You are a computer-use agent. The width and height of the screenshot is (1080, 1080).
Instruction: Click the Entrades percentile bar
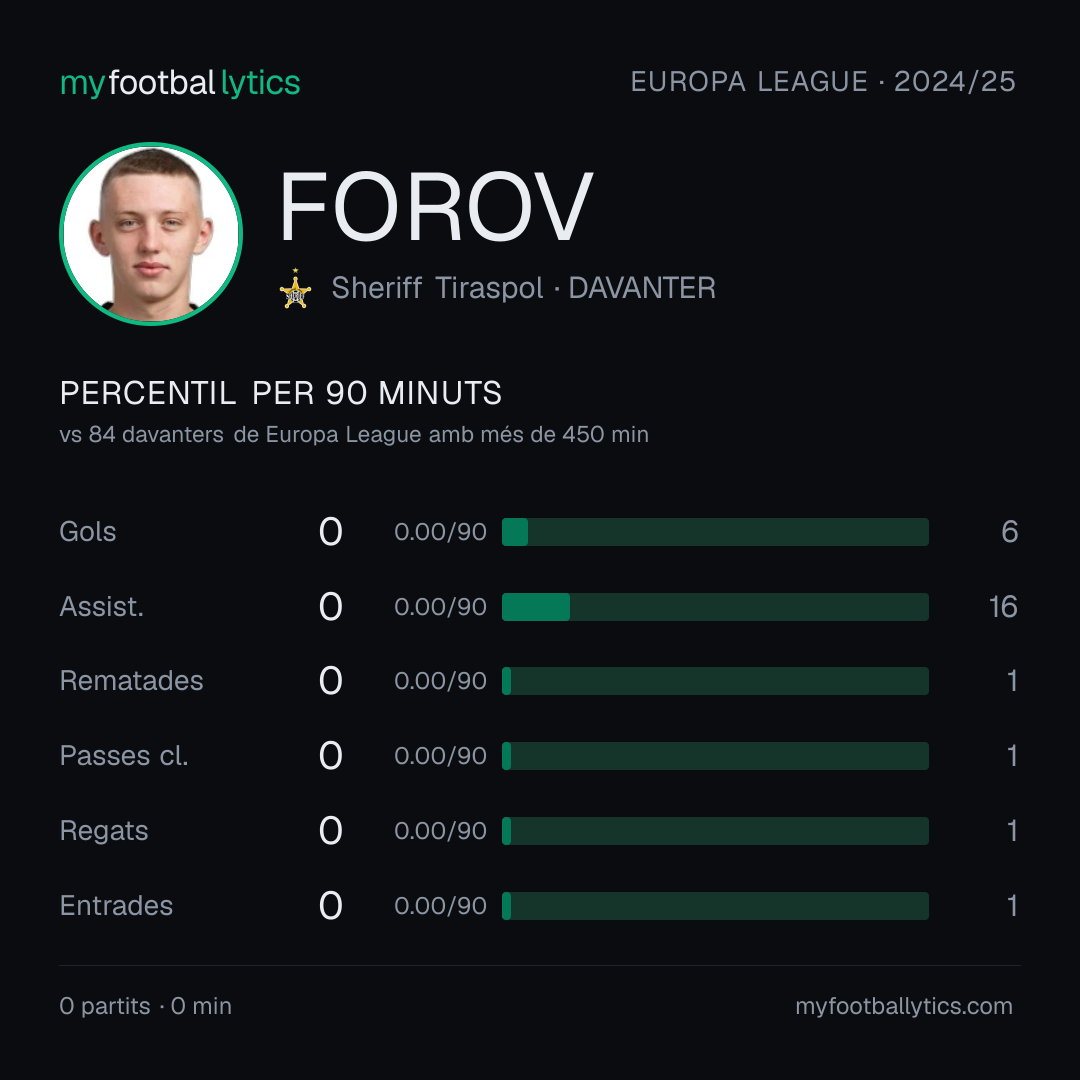pyautogui.click(x=715, y=906)
